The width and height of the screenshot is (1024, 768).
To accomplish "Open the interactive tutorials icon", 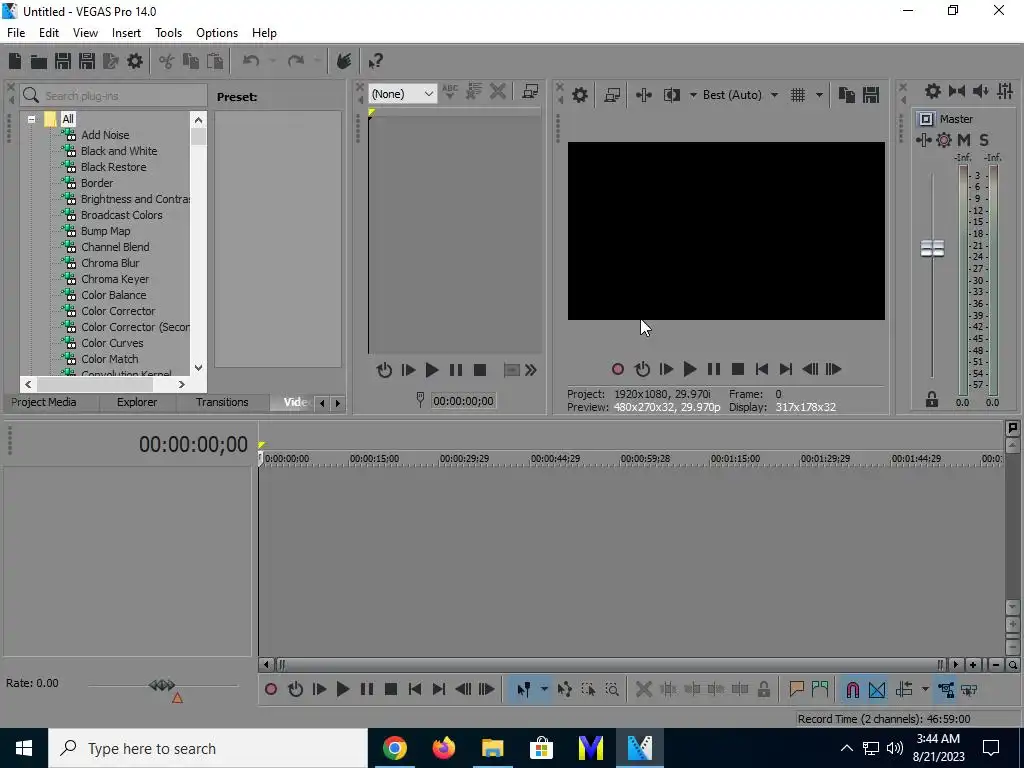I will (x=344, y=61).
